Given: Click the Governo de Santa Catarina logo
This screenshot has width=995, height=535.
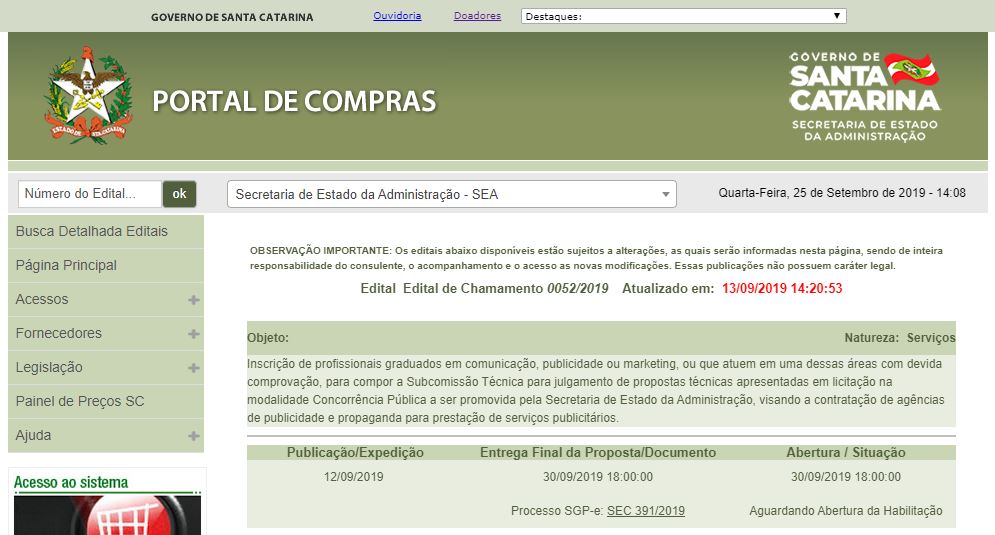Looking at the screenshot, I should [865, 96].
